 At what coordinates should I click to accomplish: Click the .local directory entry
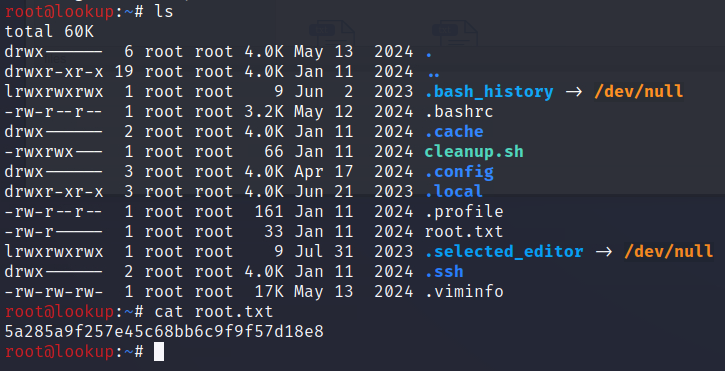(x=454, y=191)
